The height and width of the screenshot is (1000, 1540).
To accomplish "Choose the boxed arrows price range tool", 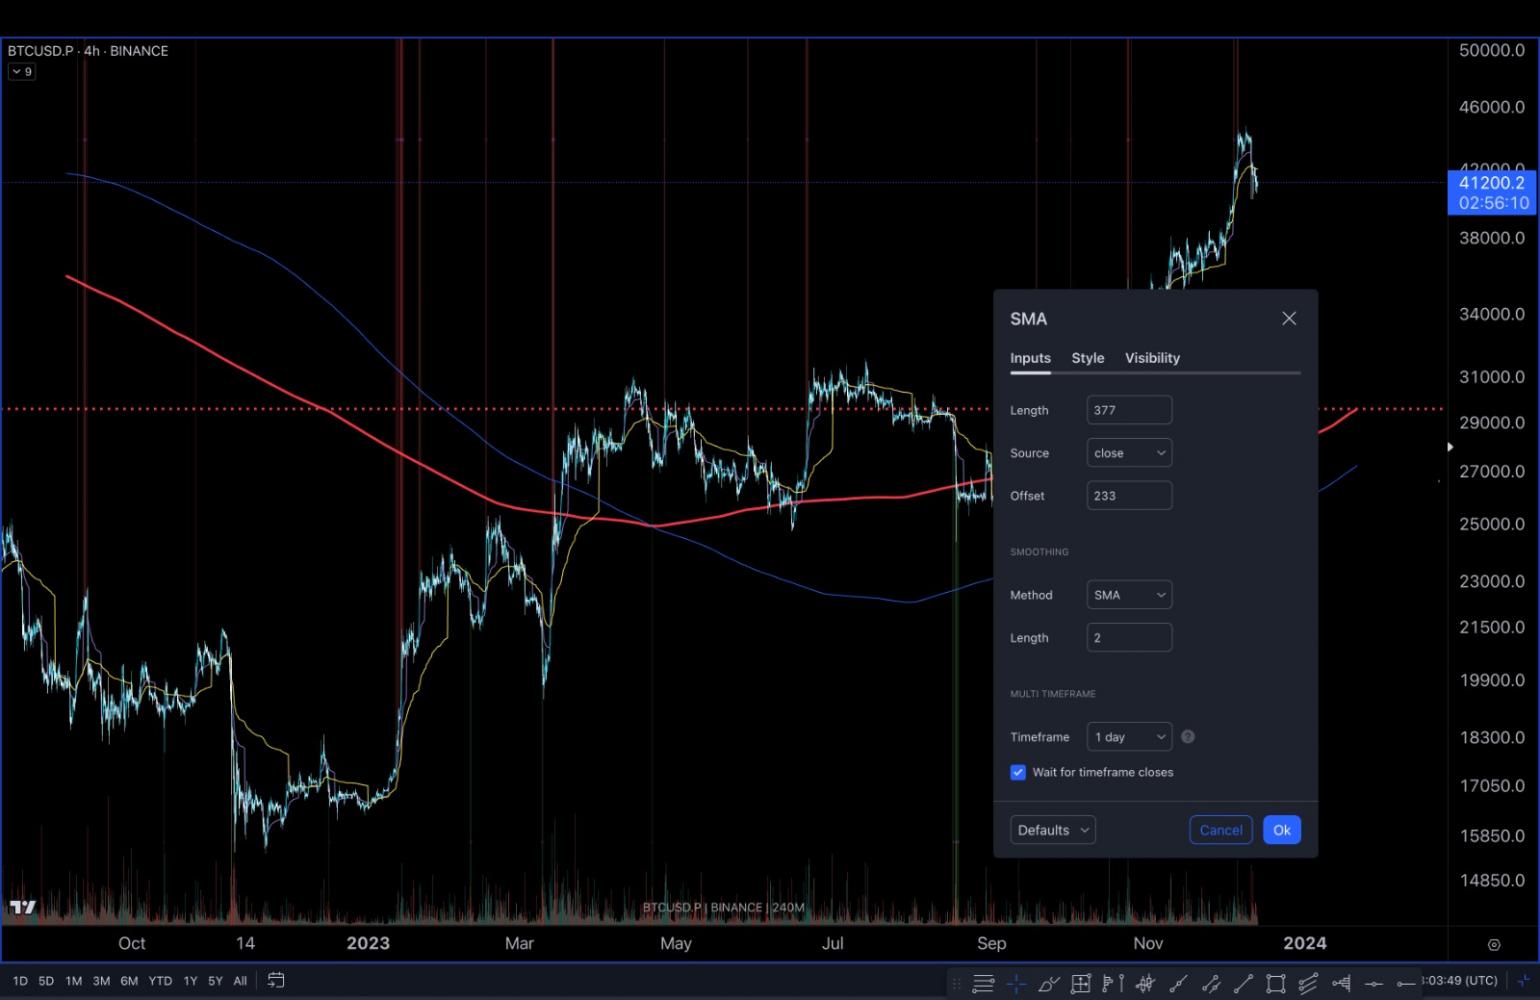I will [x=1081, y=983].
